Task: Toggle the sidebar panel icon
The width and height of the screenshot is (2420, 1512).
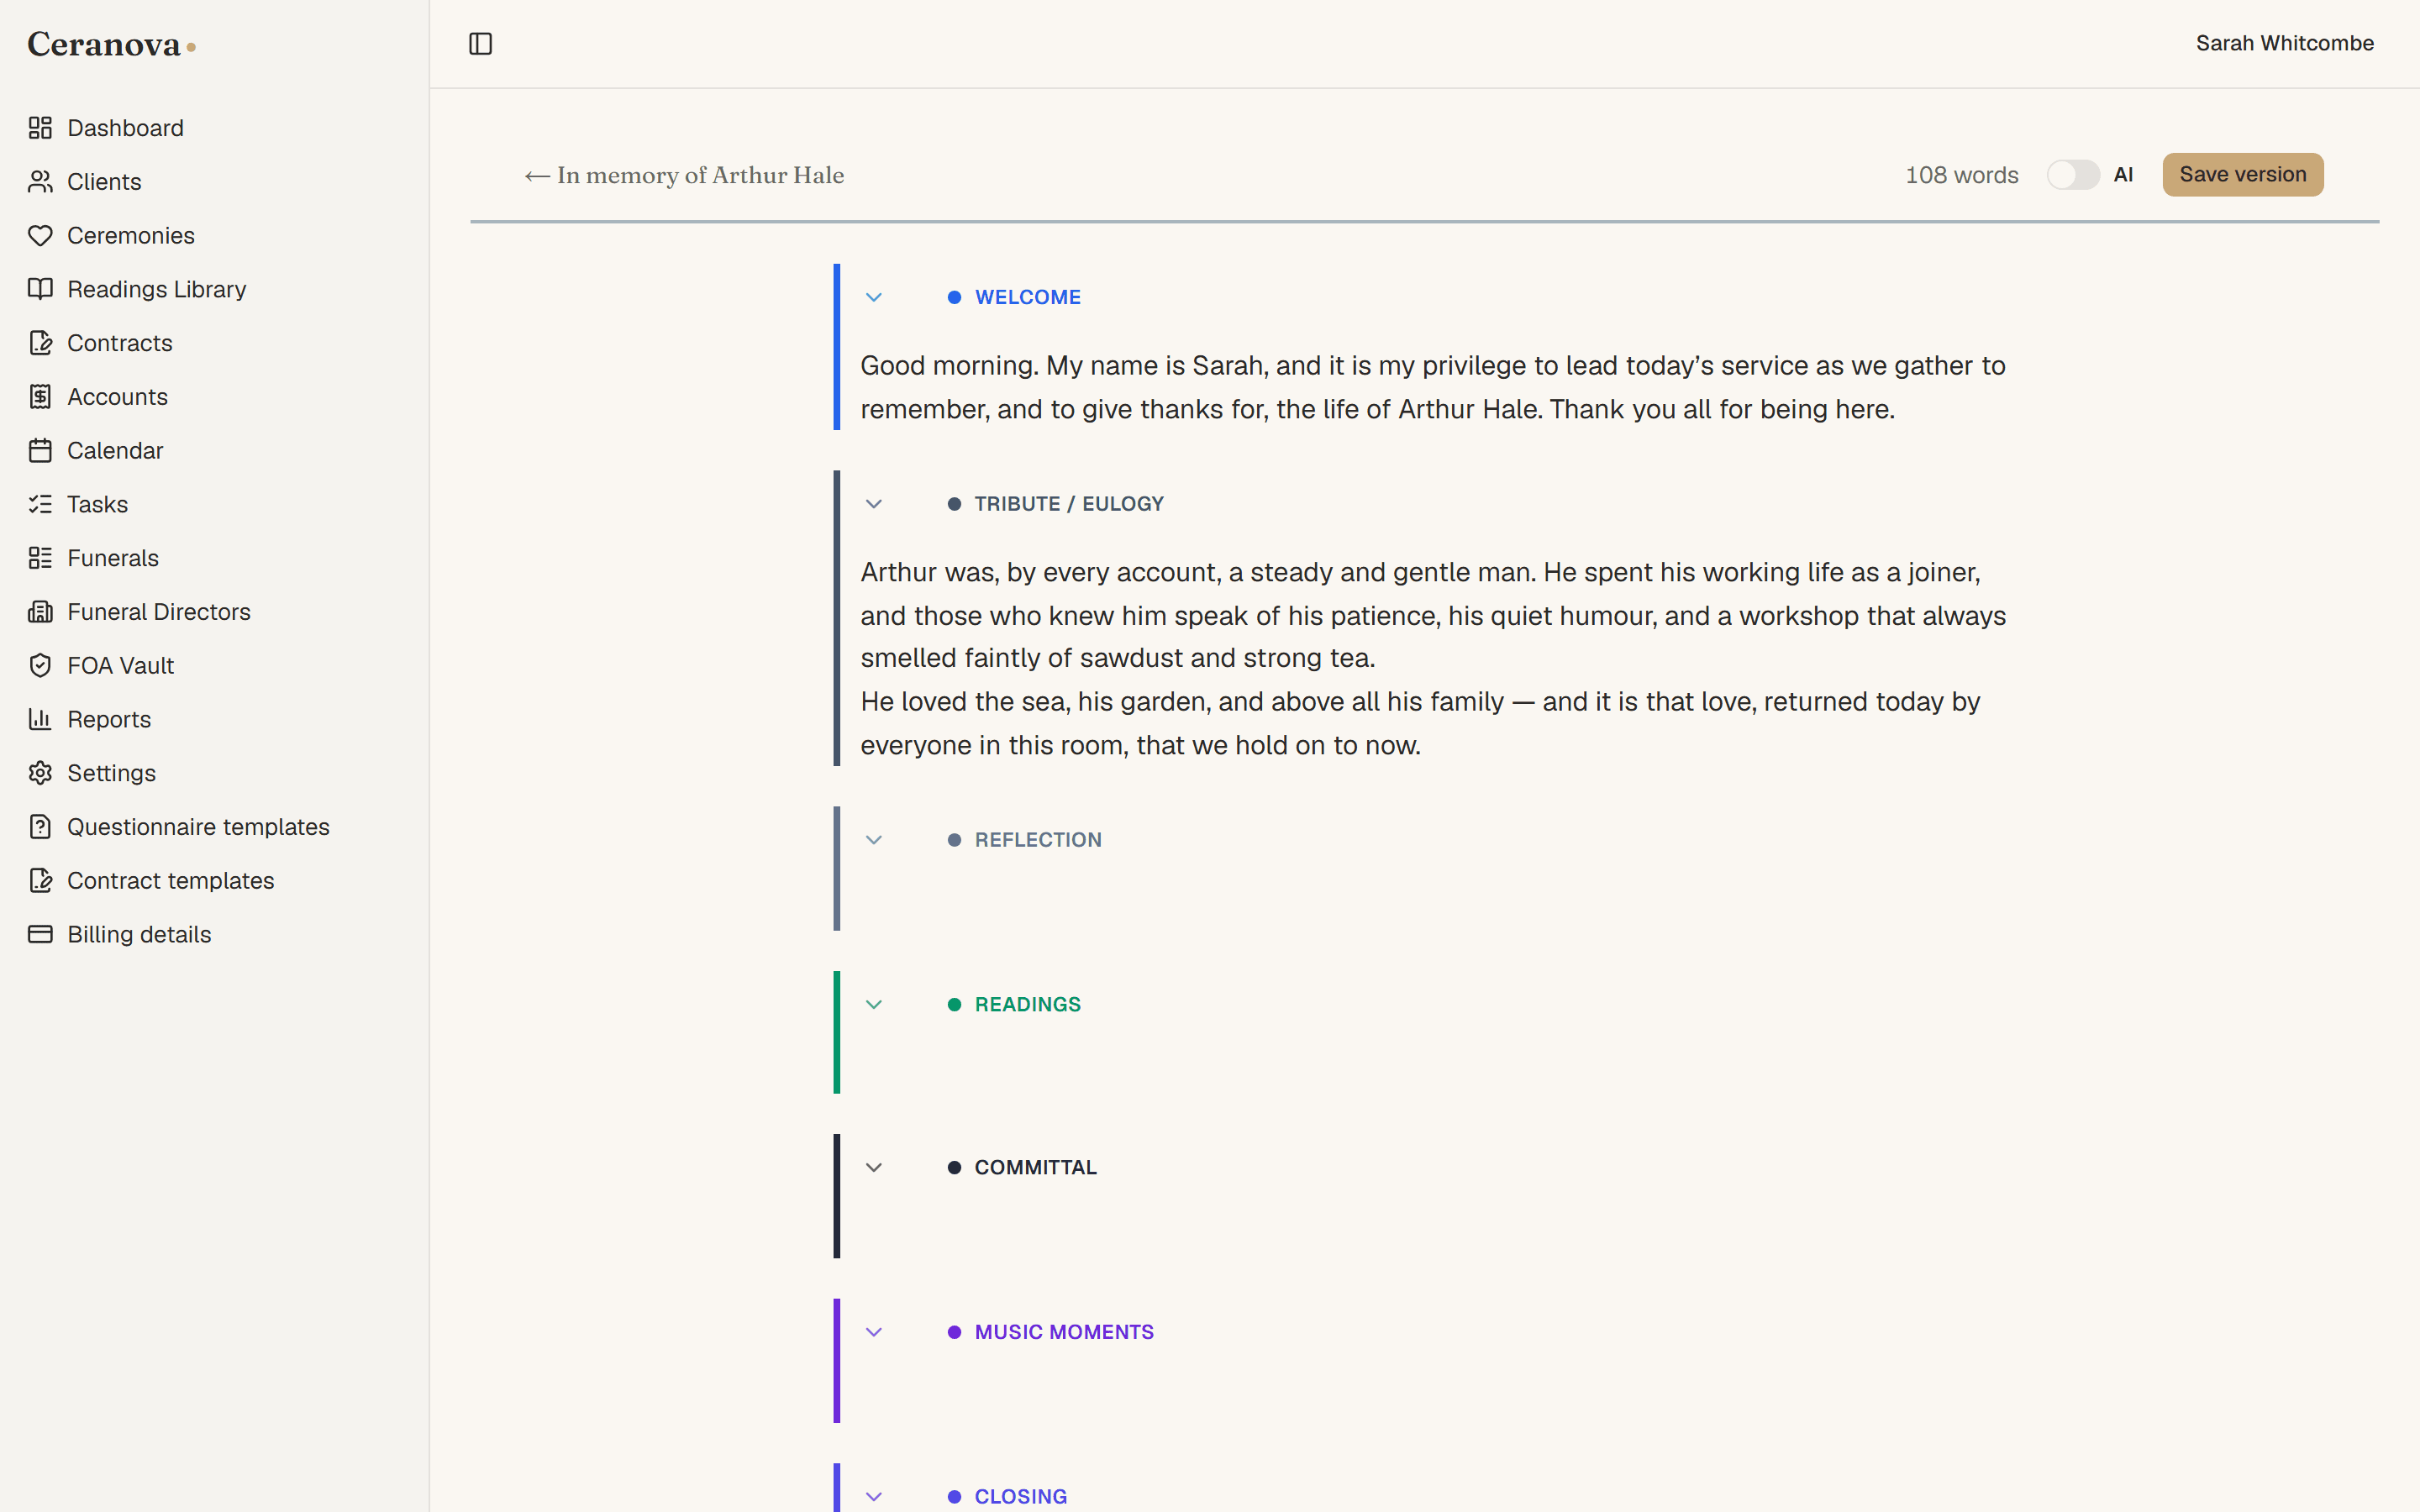Action: (x=481, y=44)
